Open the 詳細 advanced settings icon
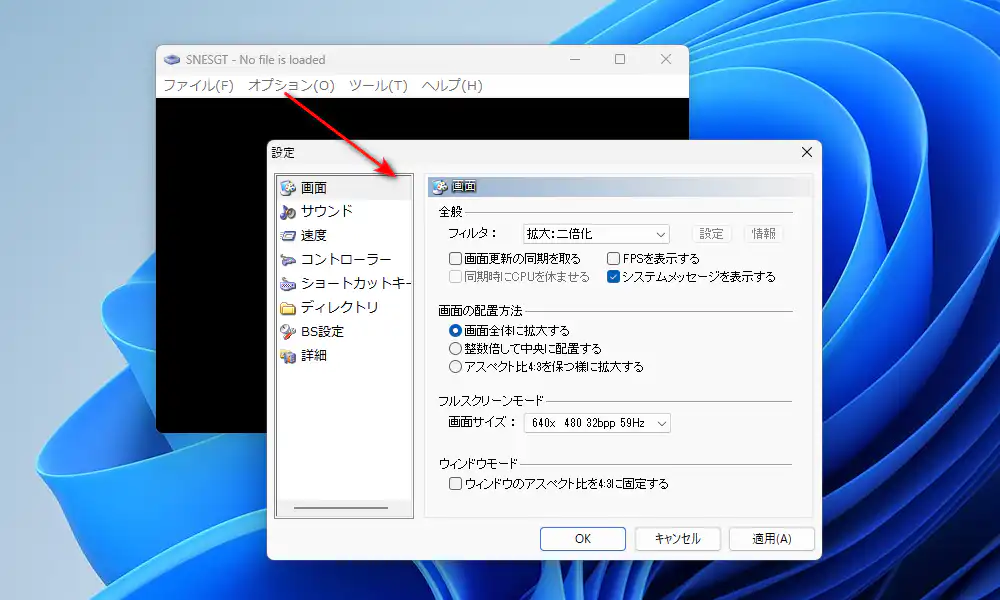 [x=288, y=355]
